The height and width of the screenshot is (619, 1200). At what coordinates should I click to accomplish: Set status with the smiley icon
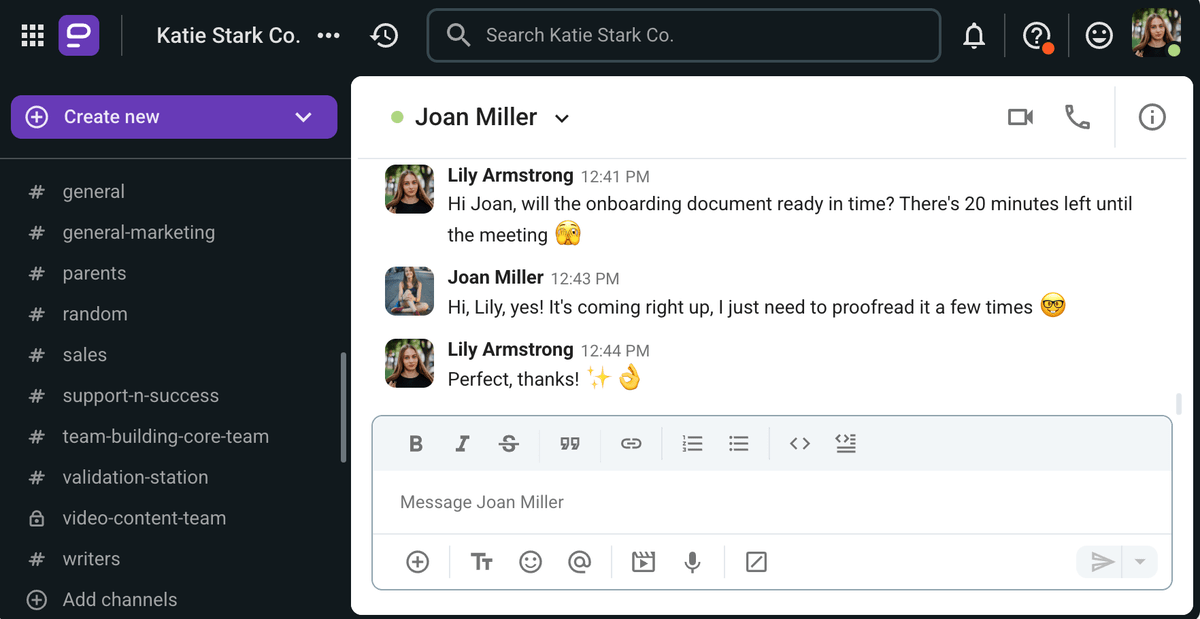pos(1099,36)
